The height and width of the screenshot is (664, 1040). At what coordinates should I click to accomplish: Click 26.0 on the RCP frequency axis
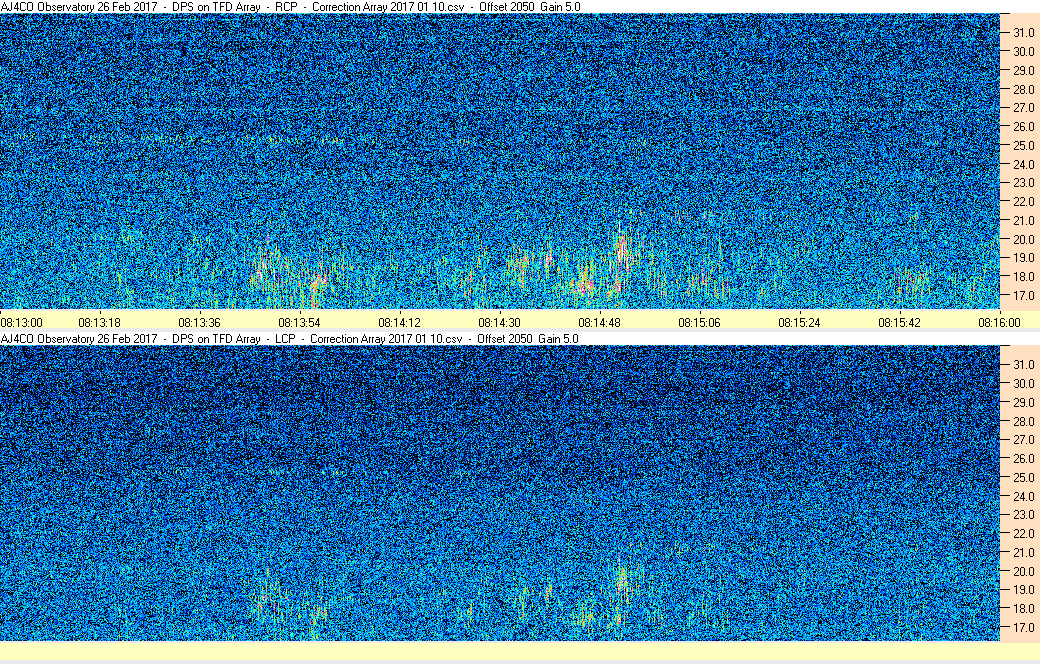point(1023,127)
